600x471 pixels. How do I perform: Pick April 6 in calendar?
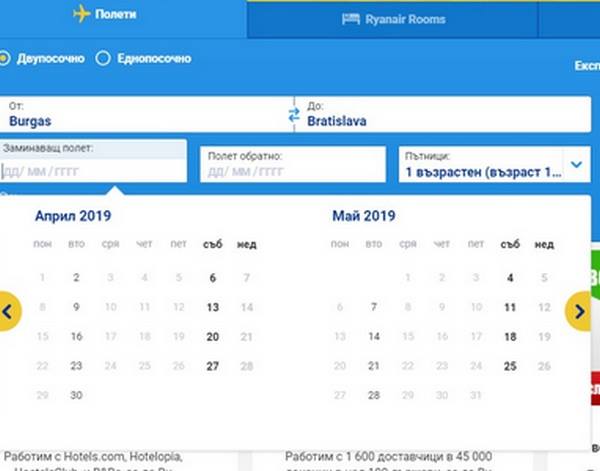pyautogui.click(x=213, y=278)
